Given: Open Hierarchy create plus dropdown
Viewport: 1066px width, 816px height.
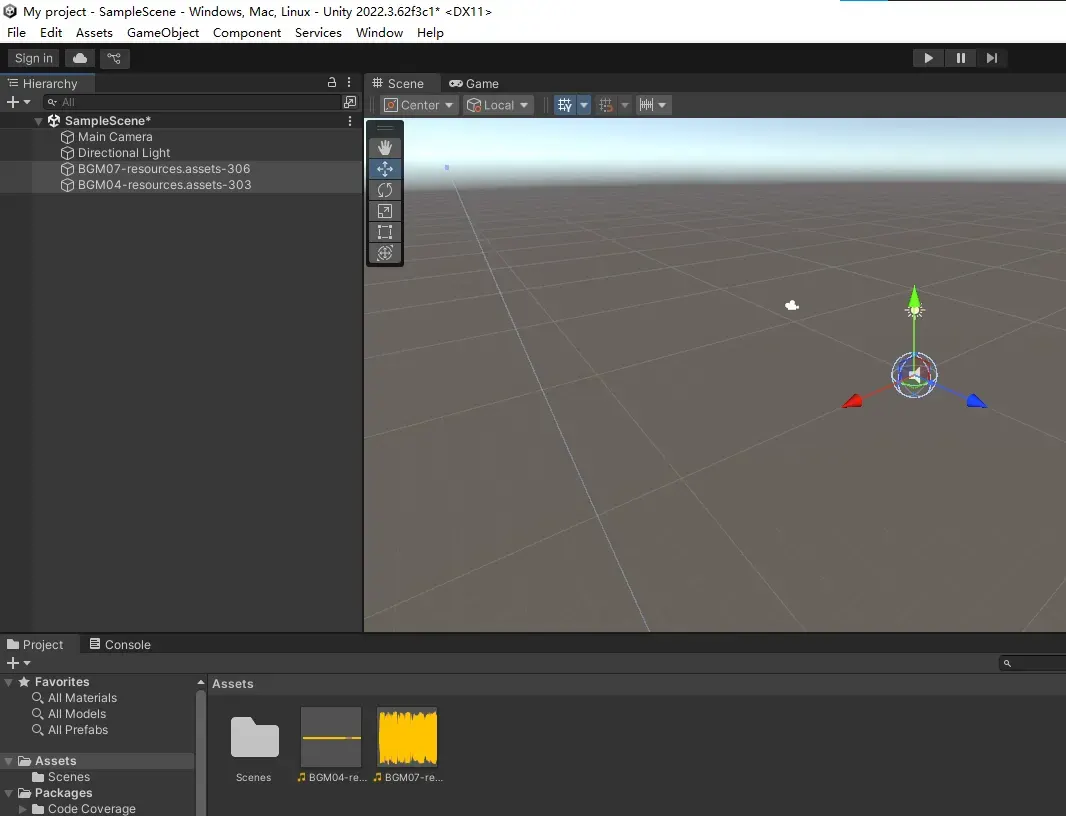Looking at the screenshot, I should point(18,102).
